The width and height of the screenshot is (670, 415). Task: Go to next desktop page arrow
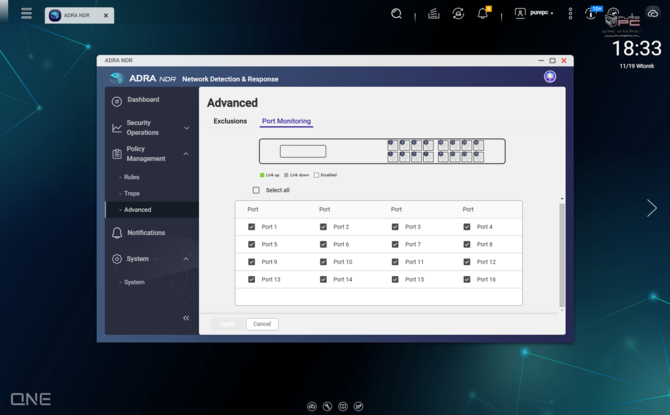(652, 208)
